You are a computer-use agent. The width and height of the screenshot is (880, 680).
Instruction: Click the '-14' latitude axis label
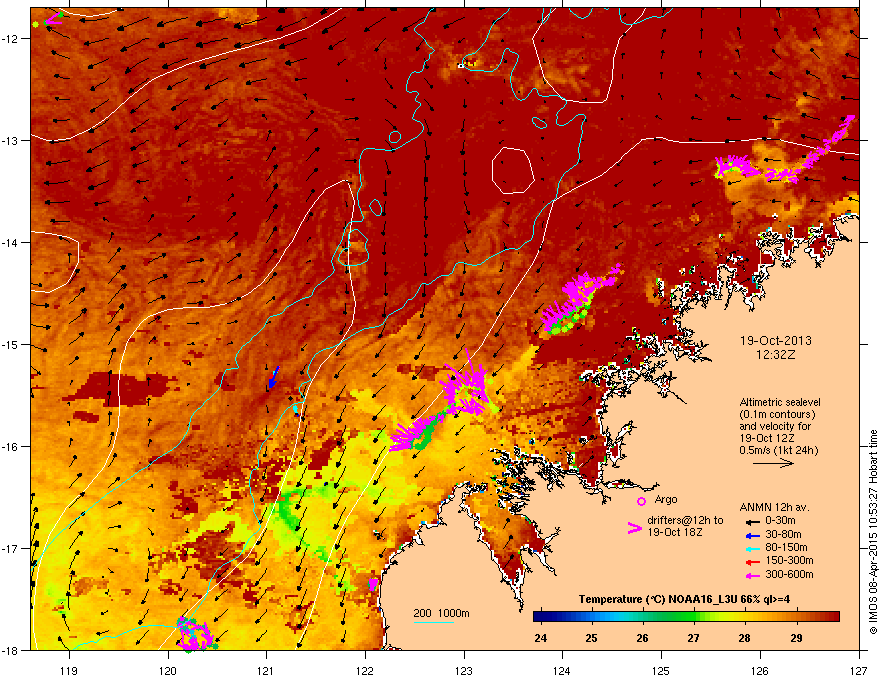click(x=12, y=242)
